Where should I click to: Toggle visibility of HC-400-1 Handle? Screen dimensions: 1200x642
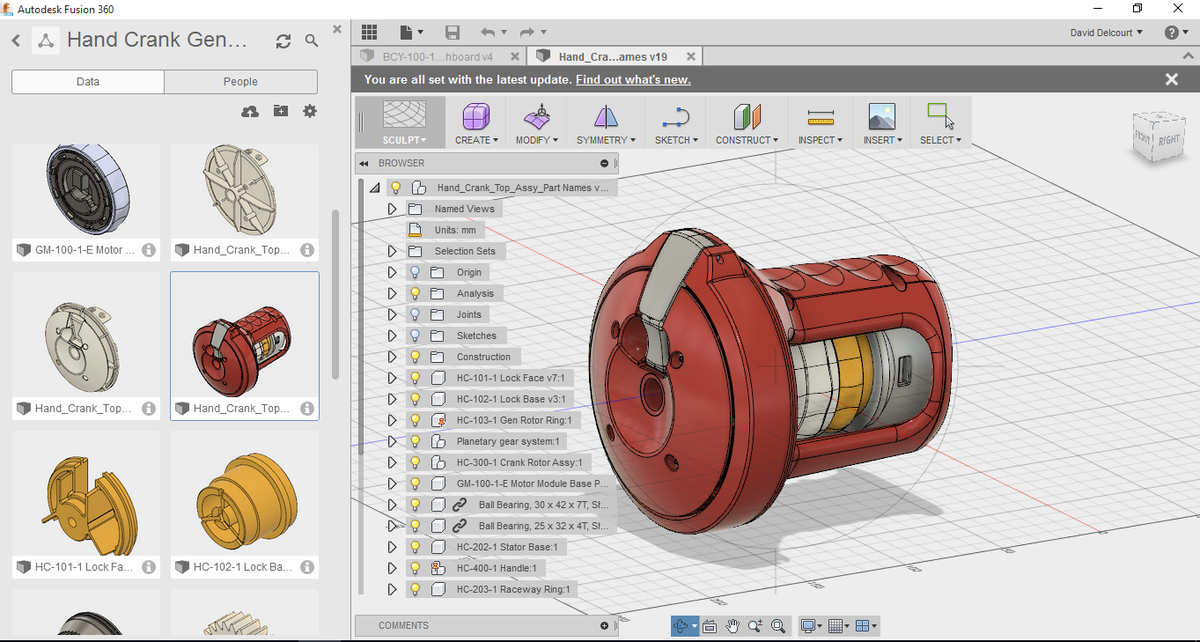(414, 567)
